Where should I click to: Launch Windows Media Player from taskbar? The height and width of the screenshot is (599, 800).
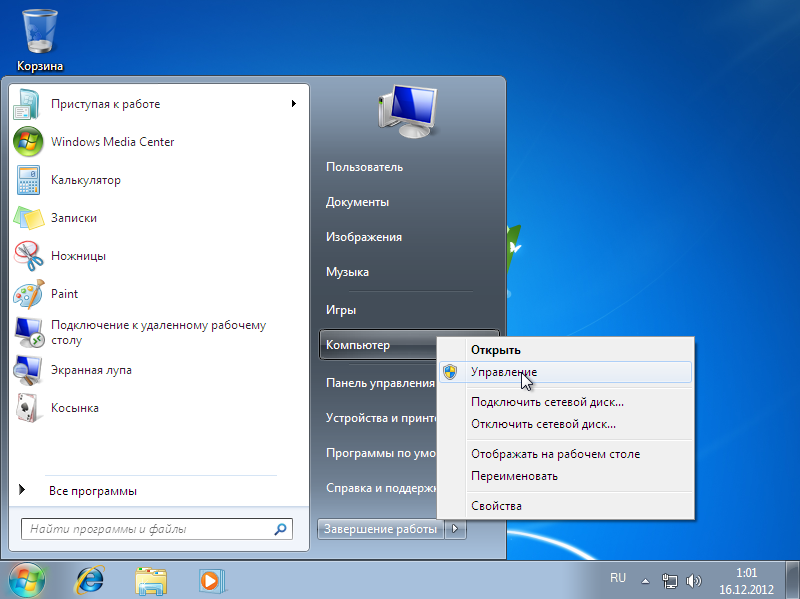[x=212, y=581]
